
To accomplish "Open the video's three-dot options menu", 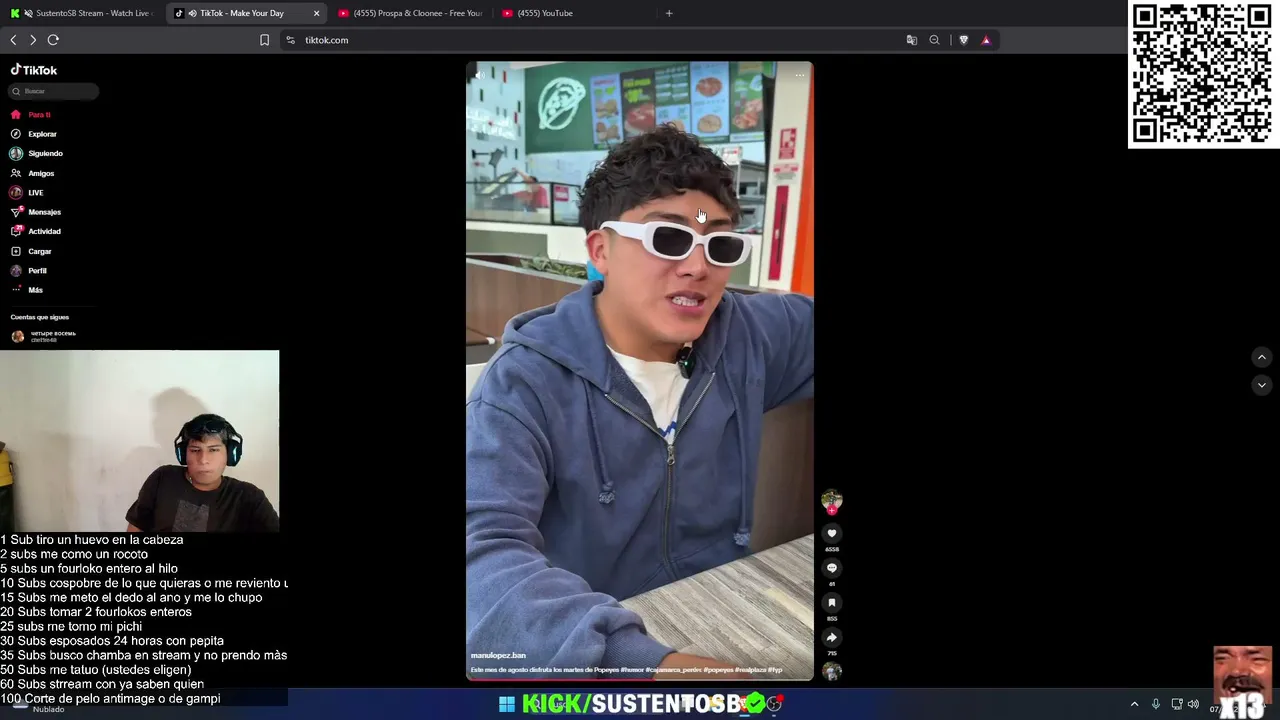I will [x=799, y=75].
